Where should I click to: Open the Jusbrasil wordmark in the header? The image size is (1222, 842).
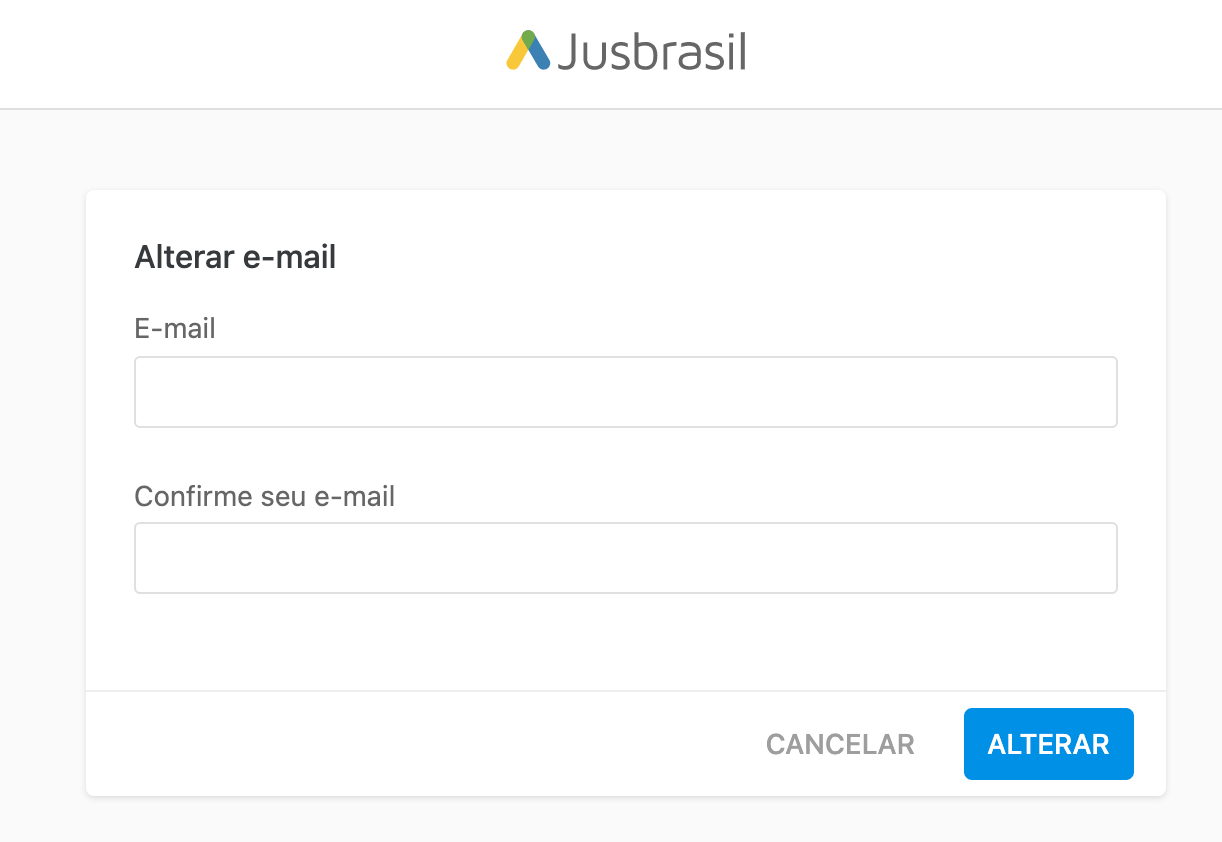[652, 51]
